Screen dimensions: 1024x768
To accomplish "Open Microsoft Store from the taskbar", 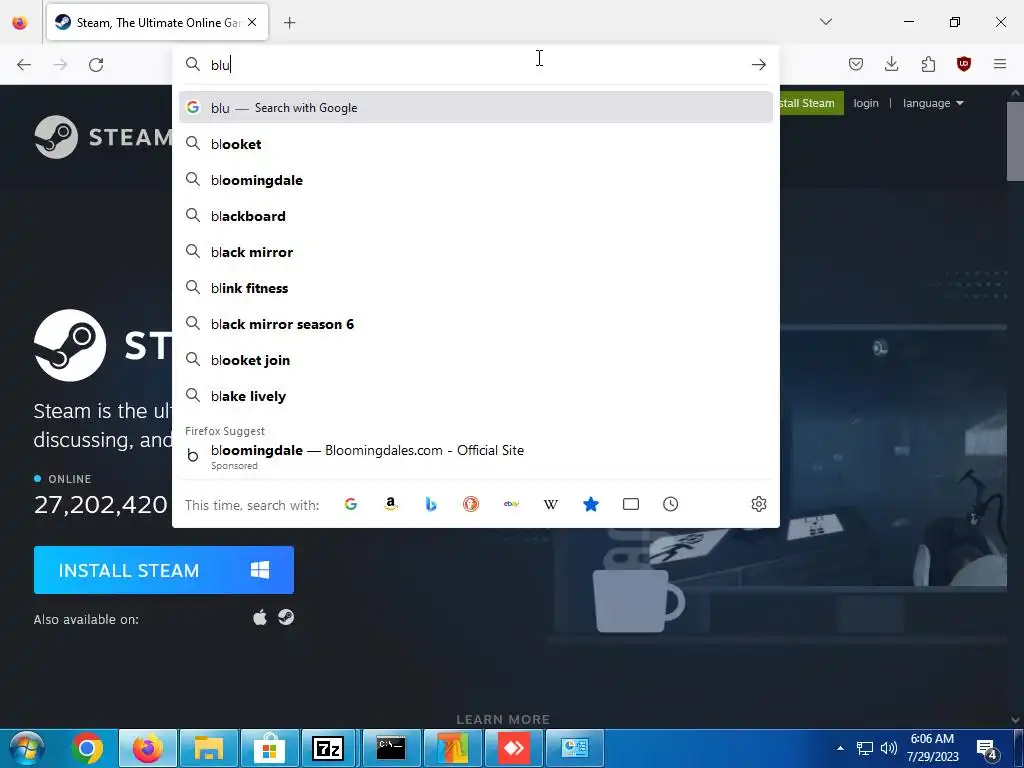I will (269, 748).
